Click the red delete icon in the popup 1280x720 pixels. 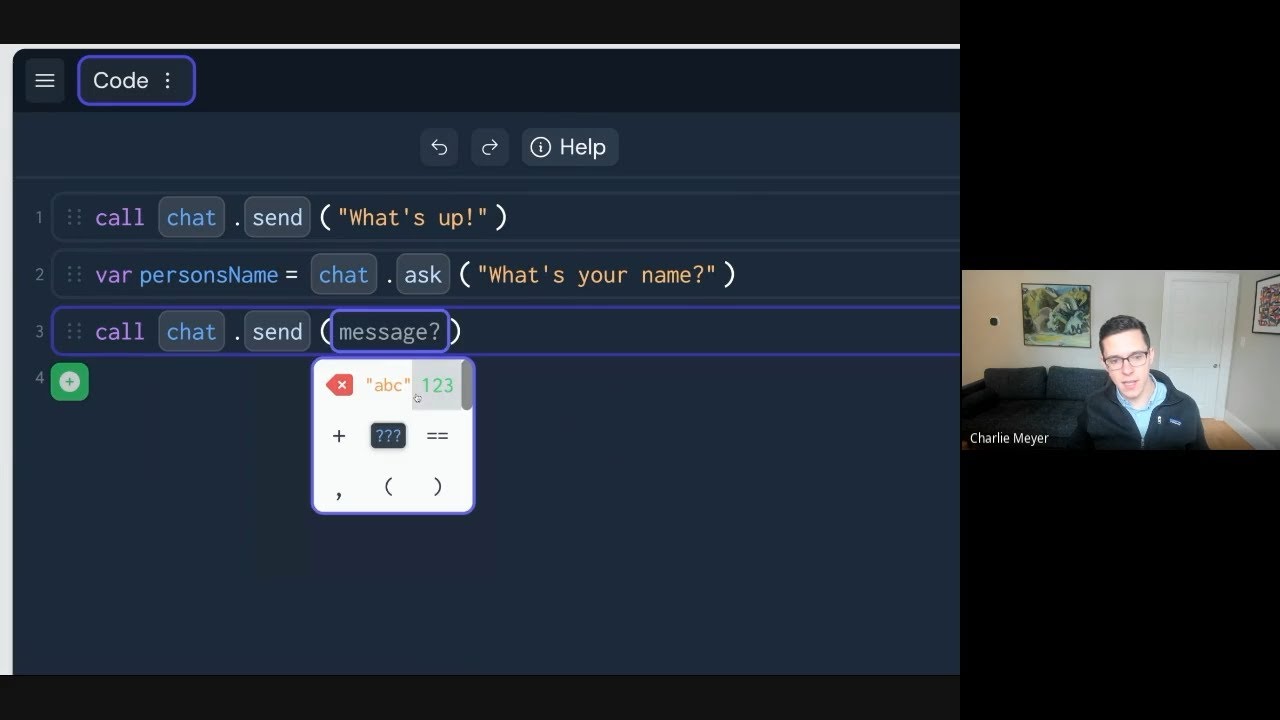coord(339,384)
